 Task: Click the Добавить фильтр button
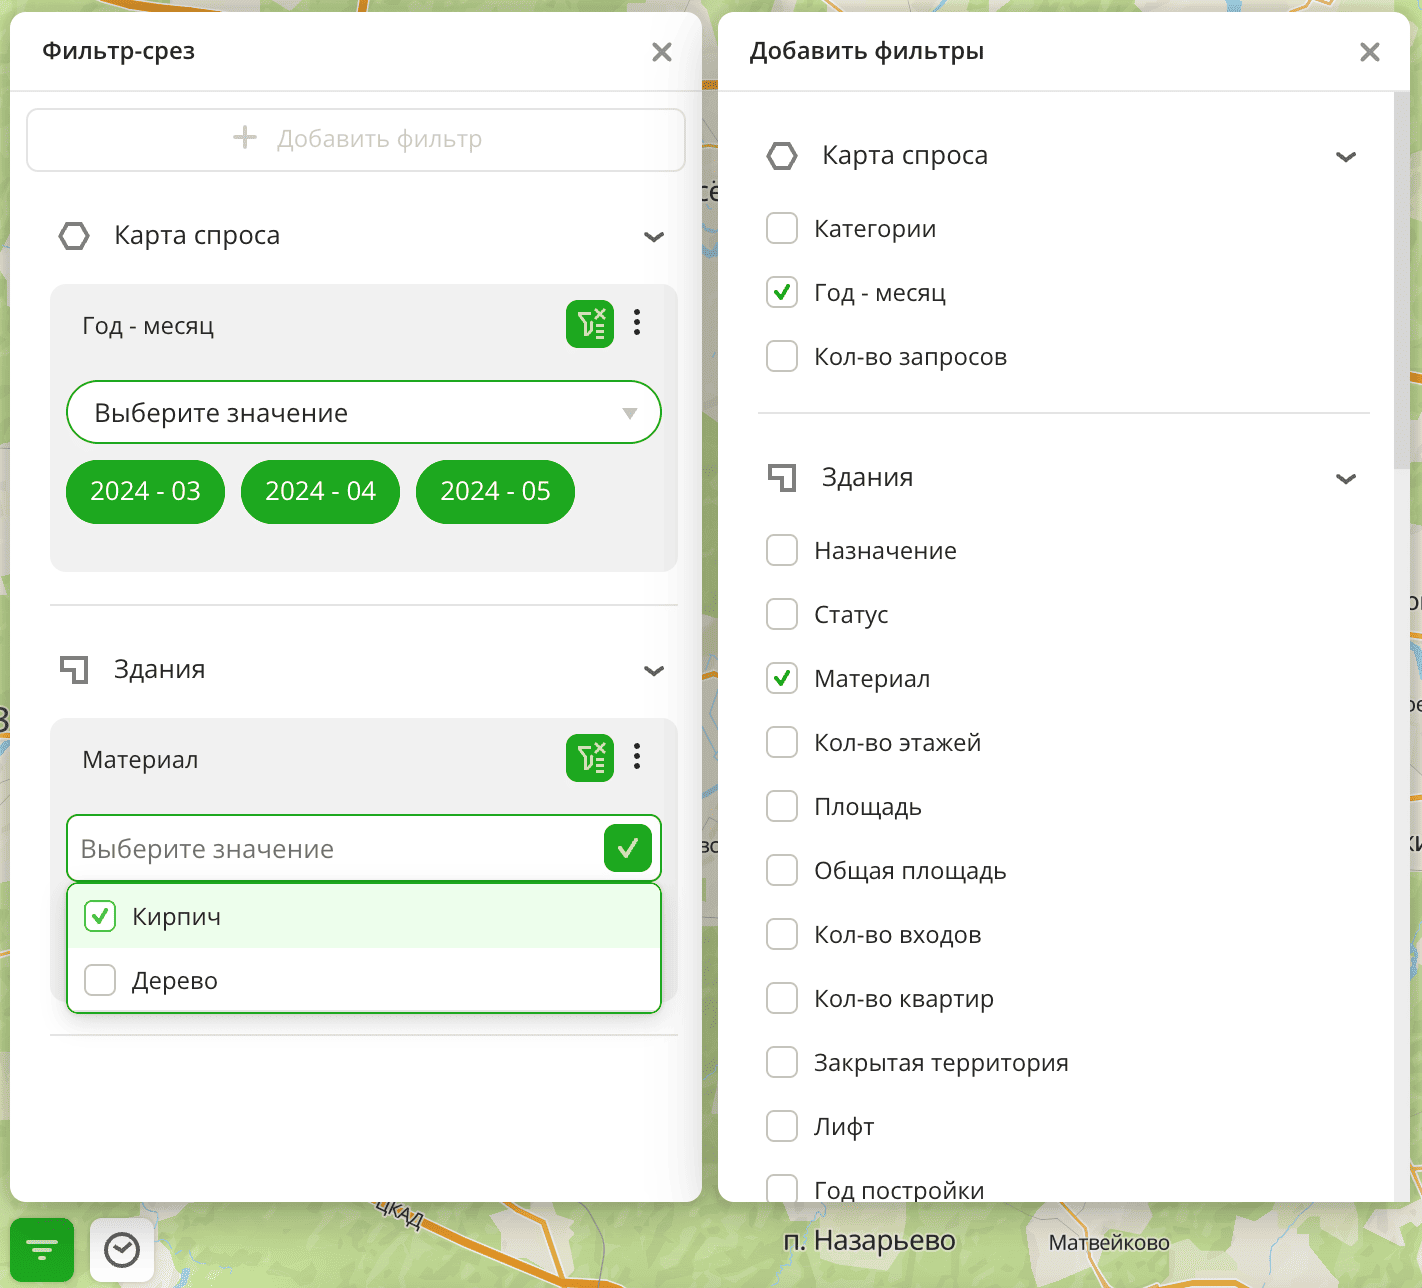click(x=356, y=139)
